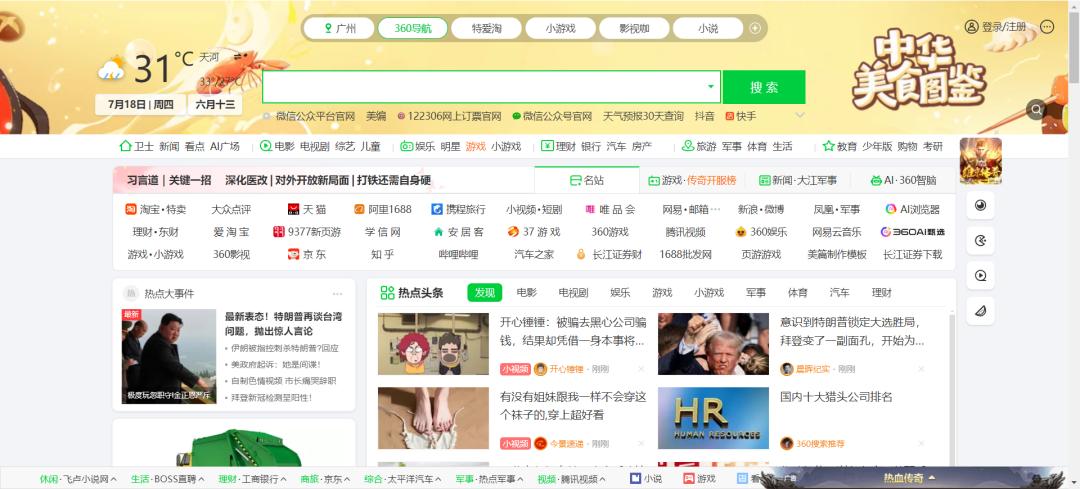Click the 热点头条 green grid icon
1080x489 pixels.
tap(387, 293)
